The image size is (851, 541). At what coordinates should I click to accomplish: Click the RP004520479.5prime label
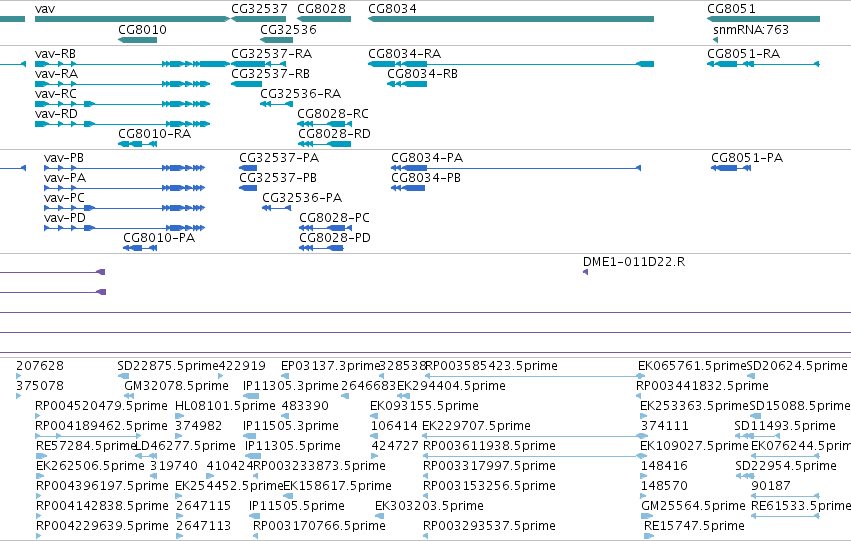101,406
